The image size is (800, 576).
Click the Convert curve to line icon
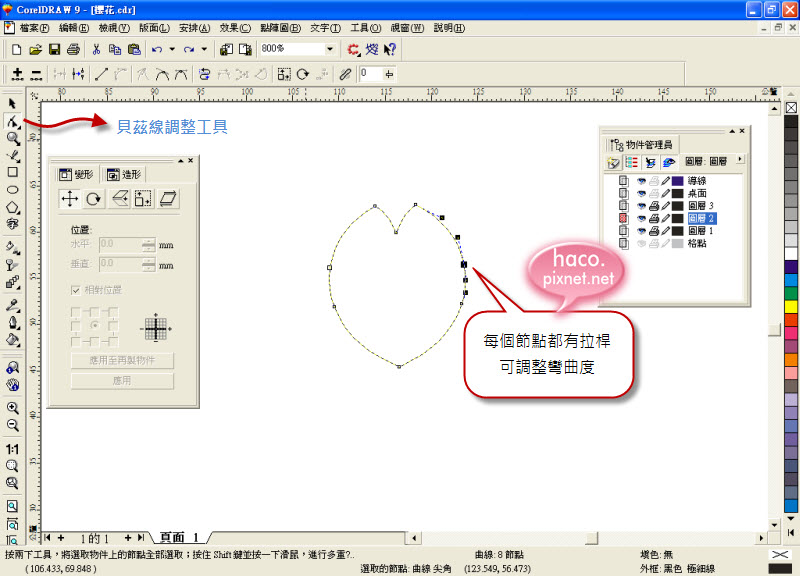[101, 74]
